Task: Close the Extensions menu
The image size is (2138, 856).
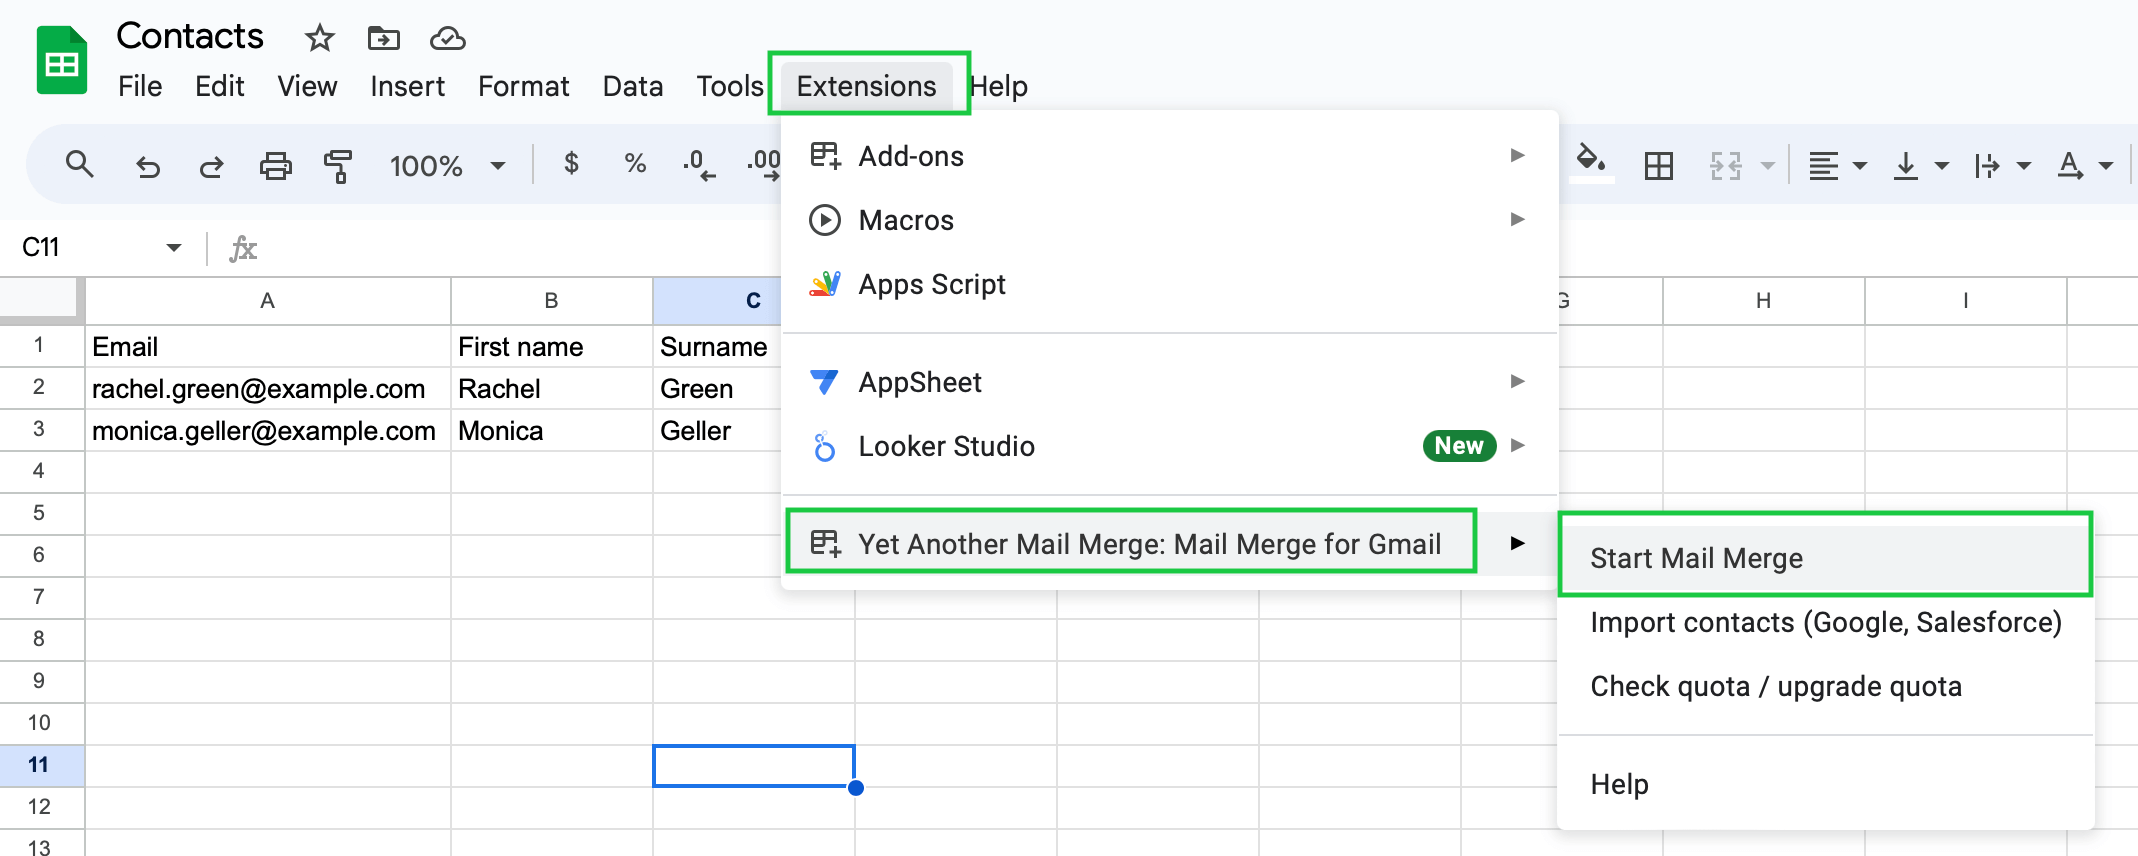Action: click(867, 86)
